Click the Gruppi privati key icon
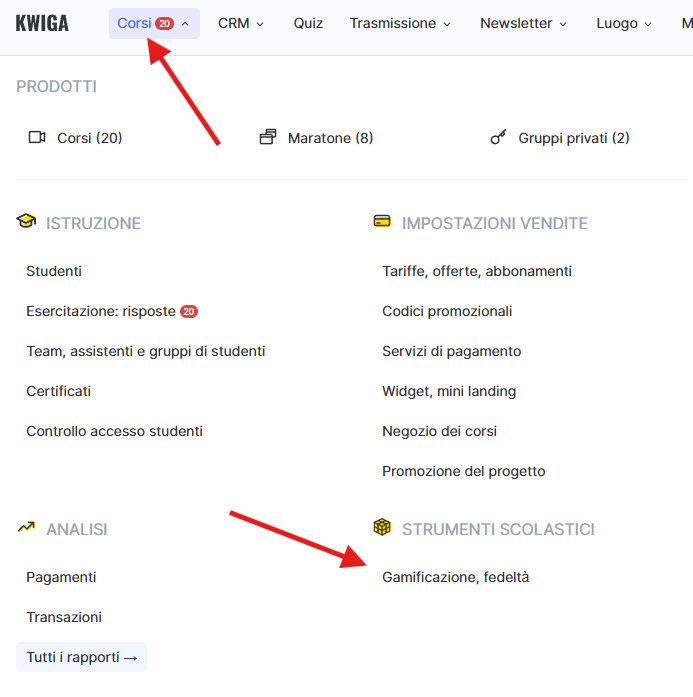693x697 pixels. pos(498,138)
